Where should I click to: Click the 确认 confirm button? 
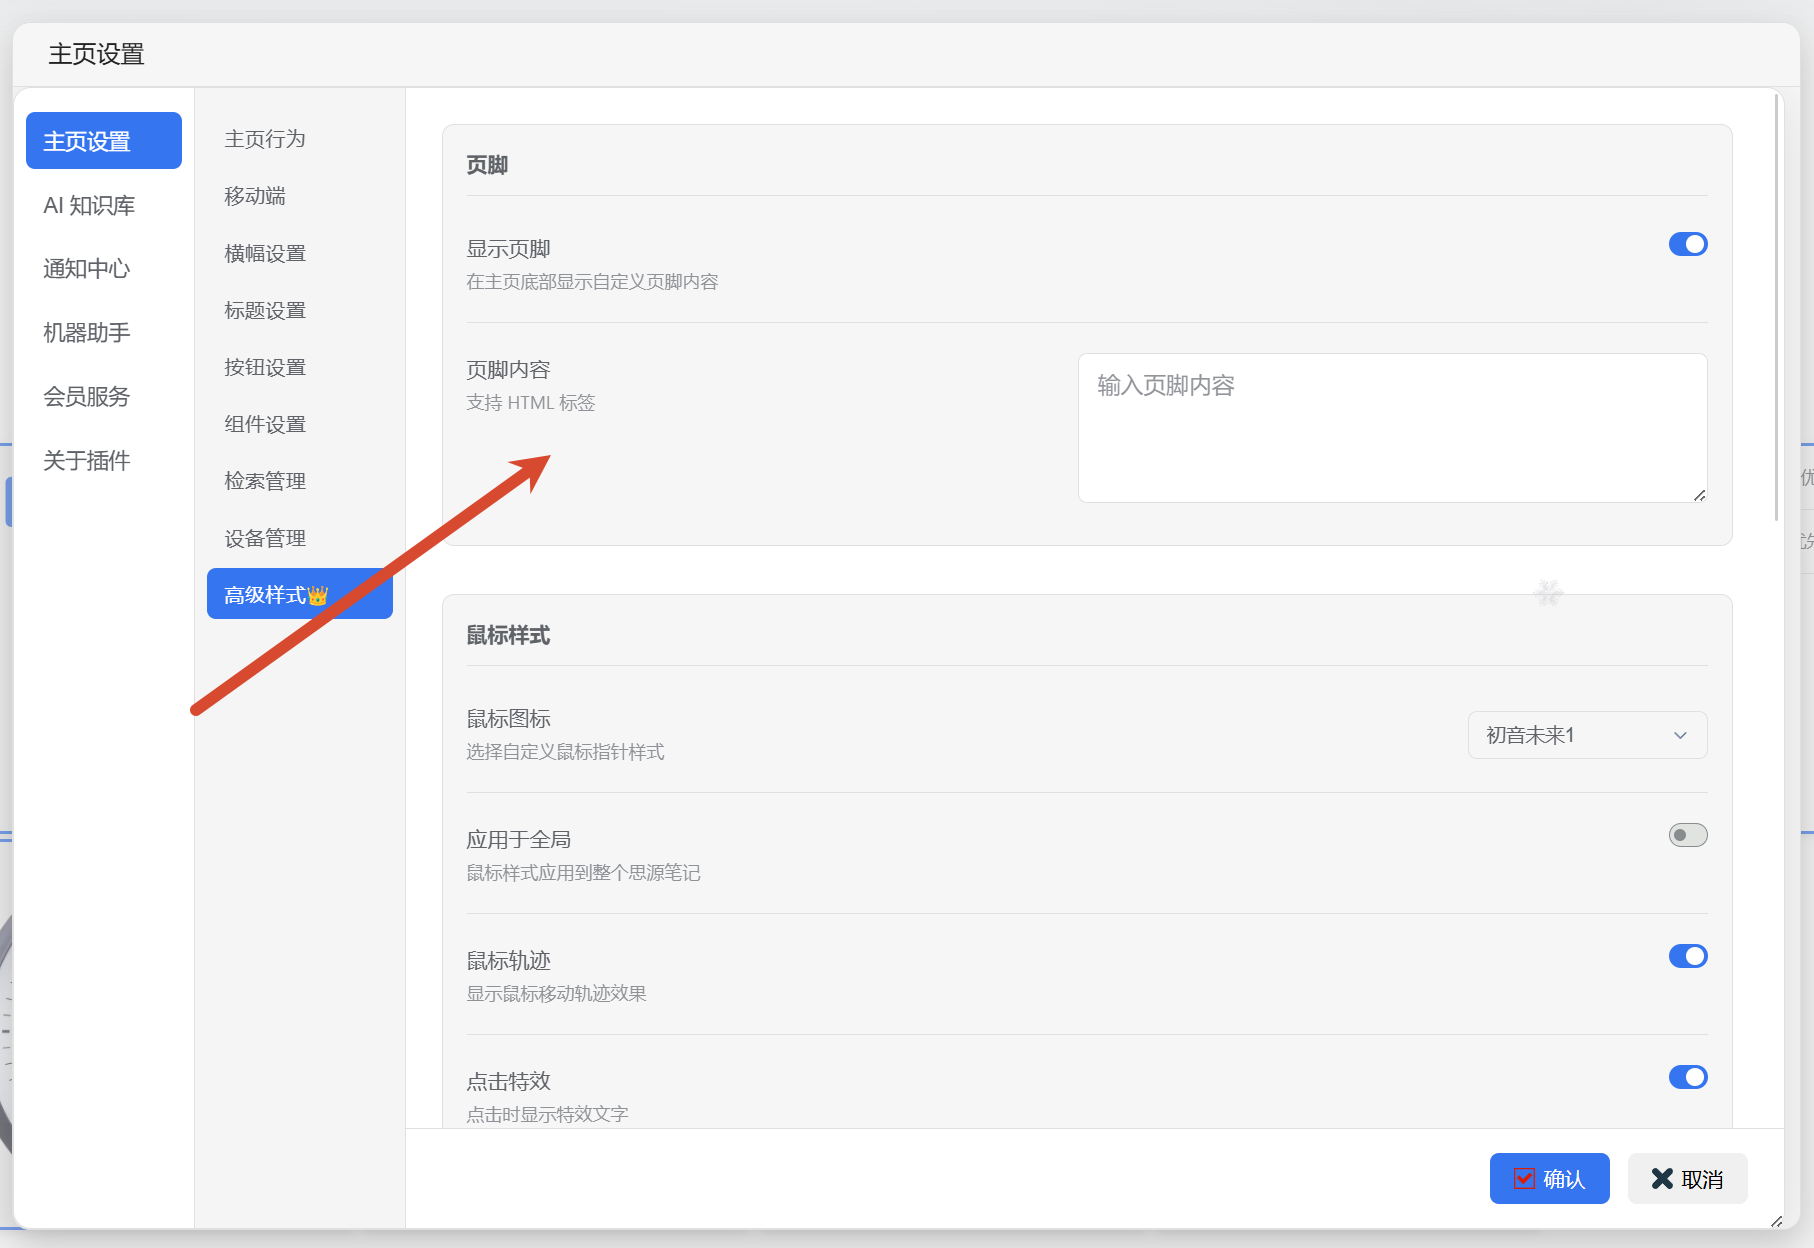click(1549, 1178)
